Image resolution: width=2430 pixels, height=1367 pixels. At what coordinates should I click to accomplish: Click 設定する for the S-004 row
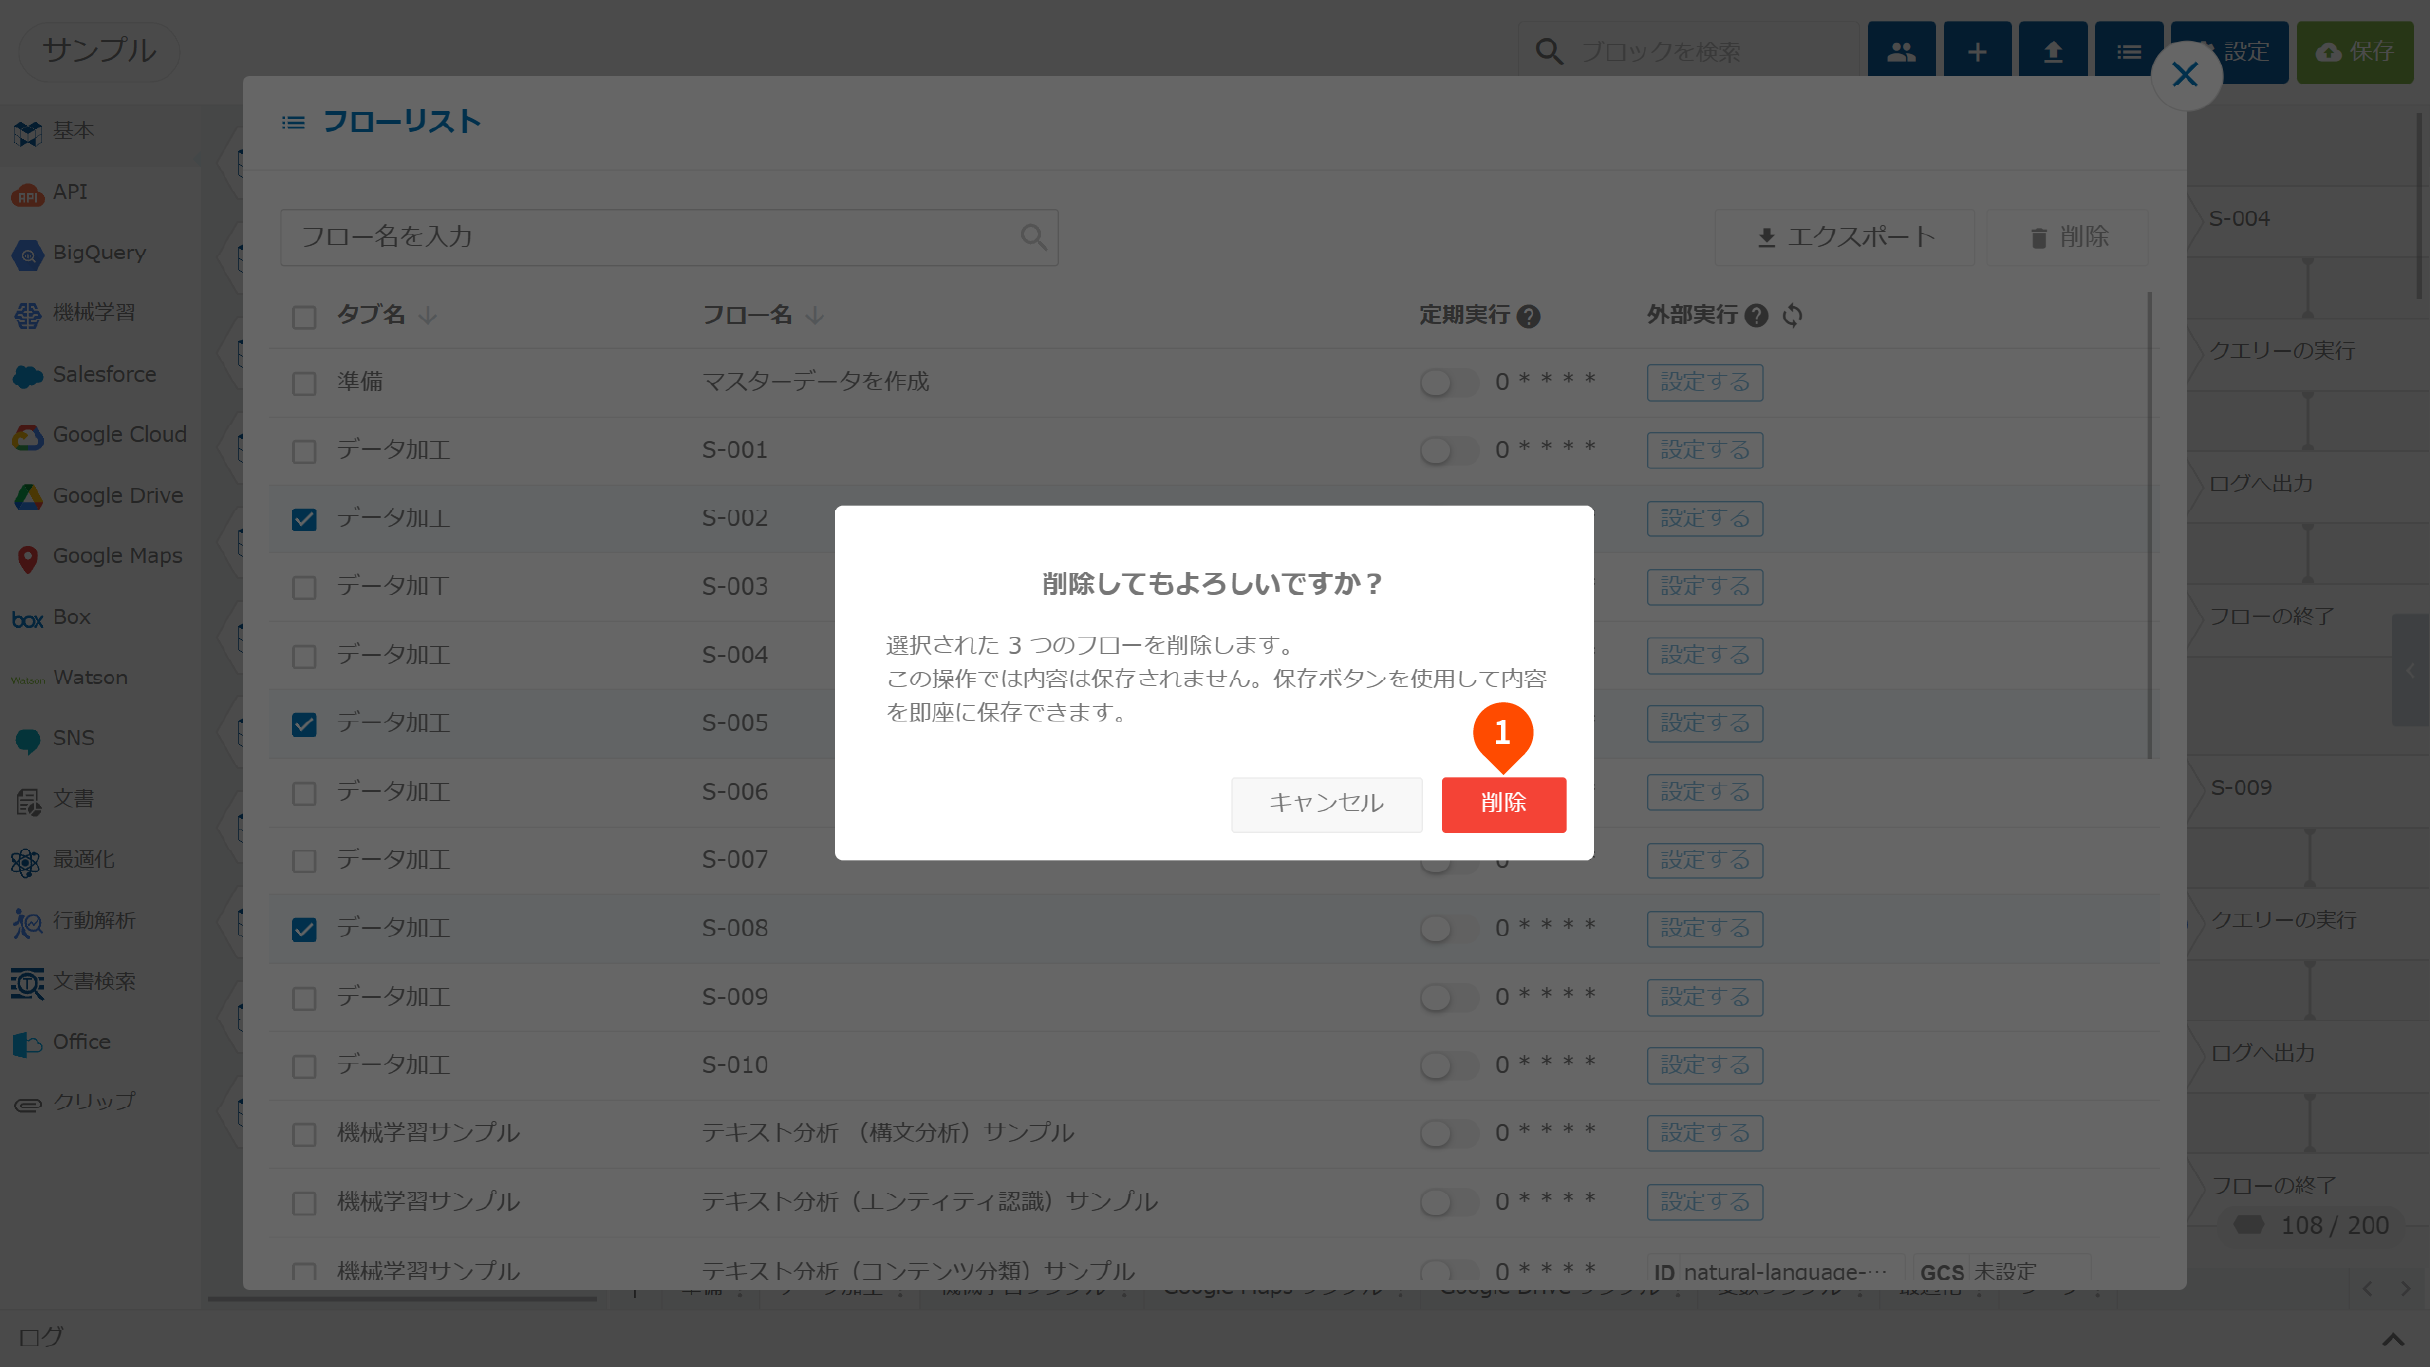[x=1705, y=655]
